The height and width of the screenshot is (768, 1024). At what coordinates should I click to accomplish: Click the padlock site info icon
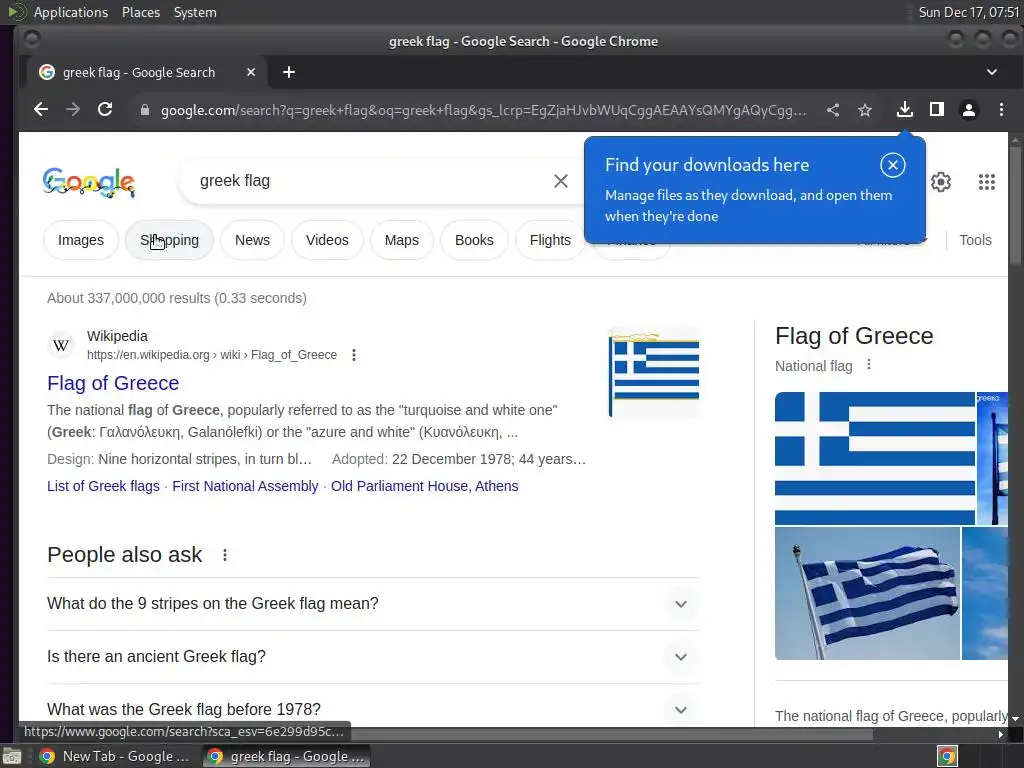[x=145, y=110]
